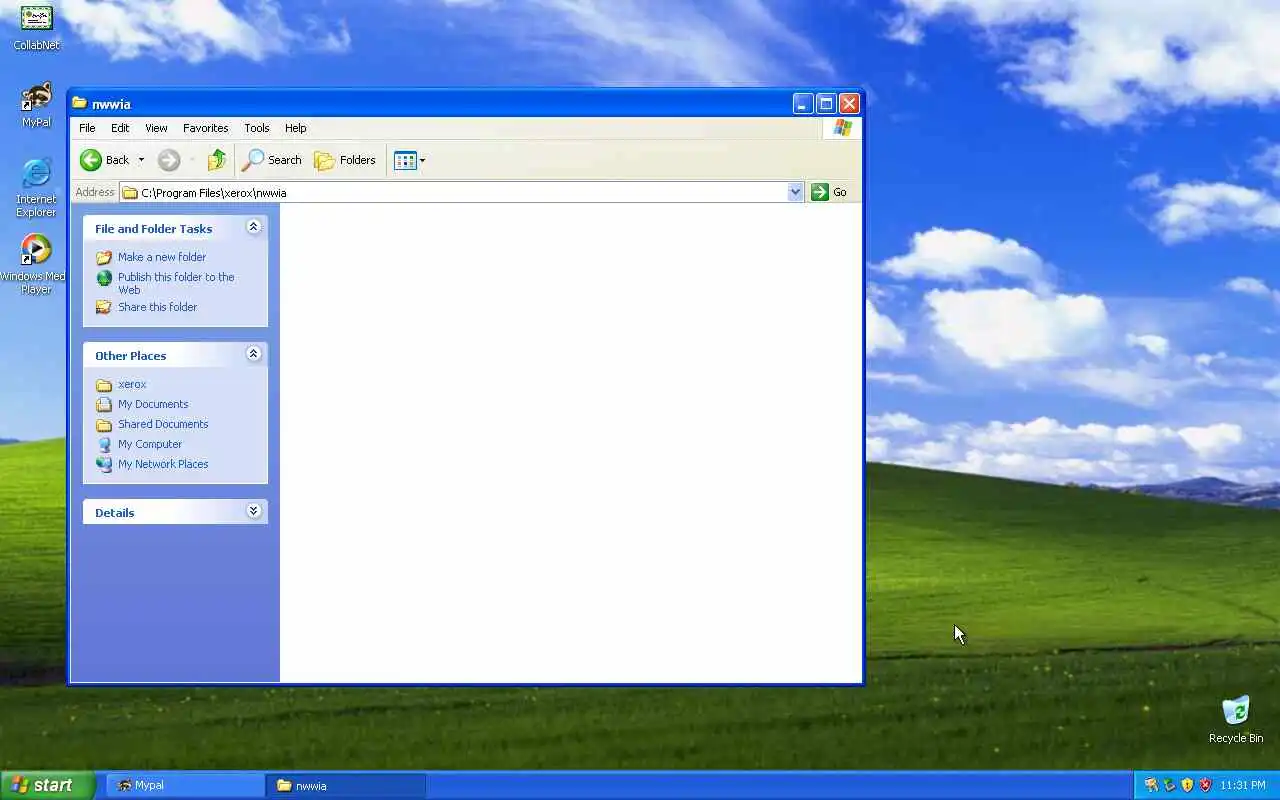Select the Internet Explorer desktop icon
Viewport: 1280px width, 800px height.
pyautogui.click(x=36, y=188)
